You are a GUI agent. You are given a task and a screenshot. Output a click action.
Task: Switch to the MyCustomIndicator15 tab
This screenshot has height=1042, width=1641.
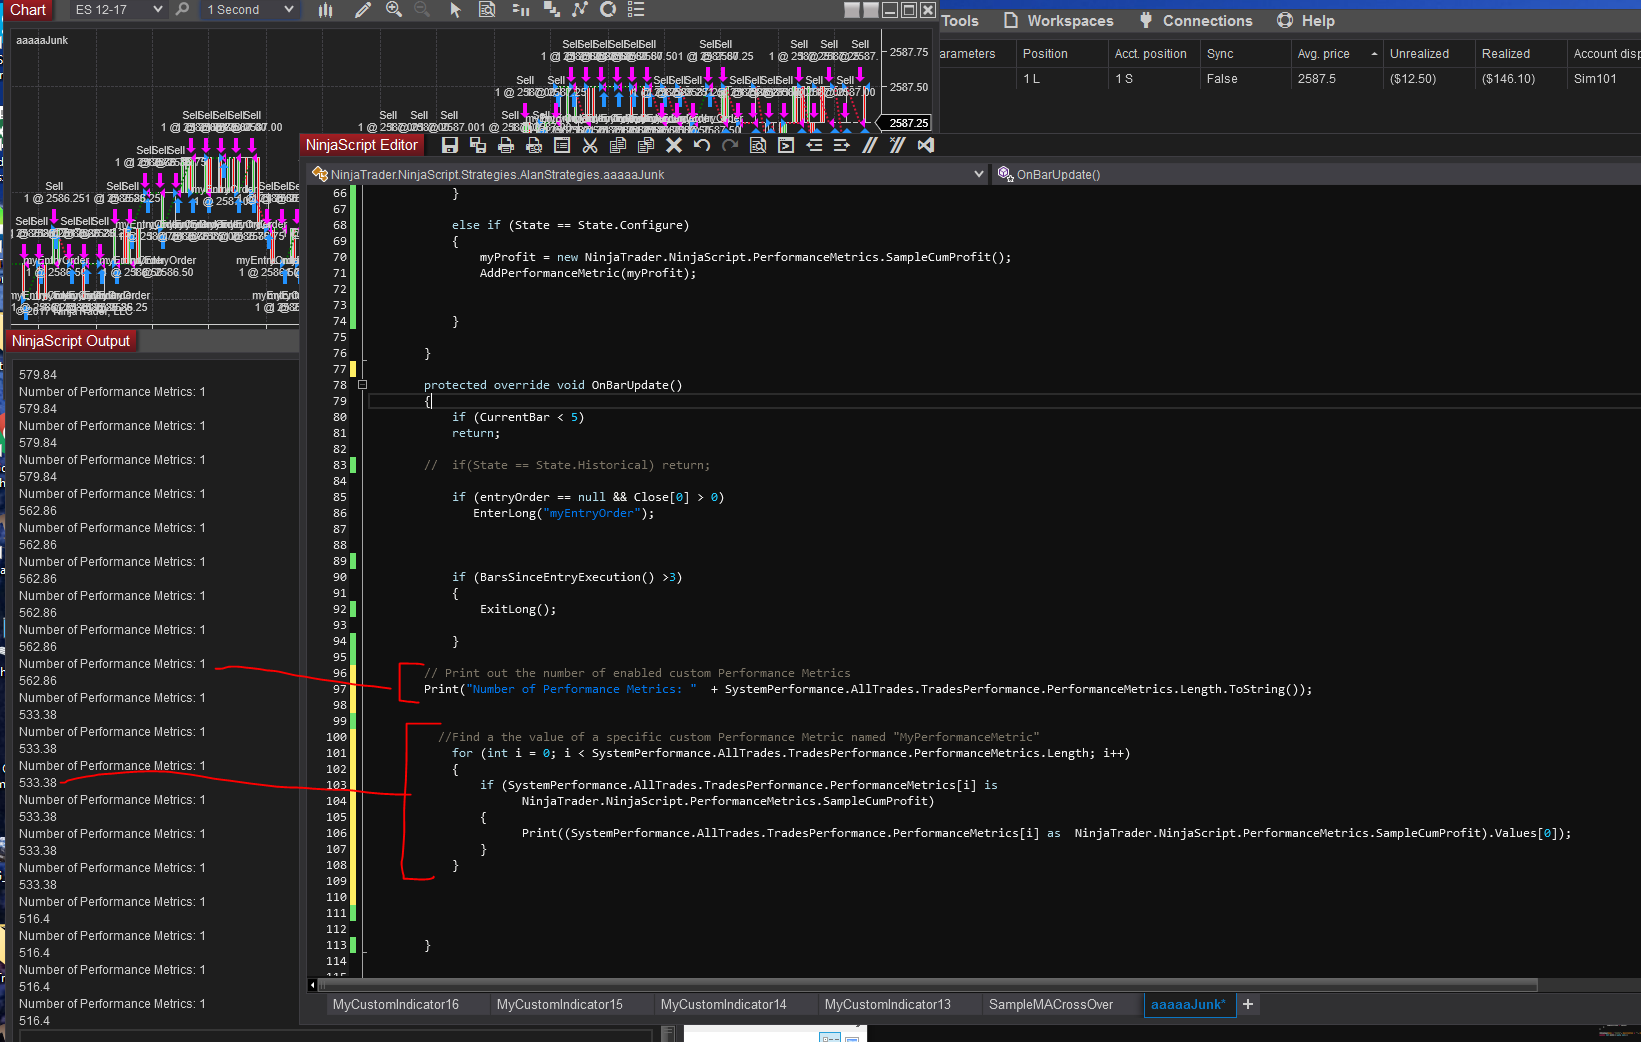tap(560, 1004)
